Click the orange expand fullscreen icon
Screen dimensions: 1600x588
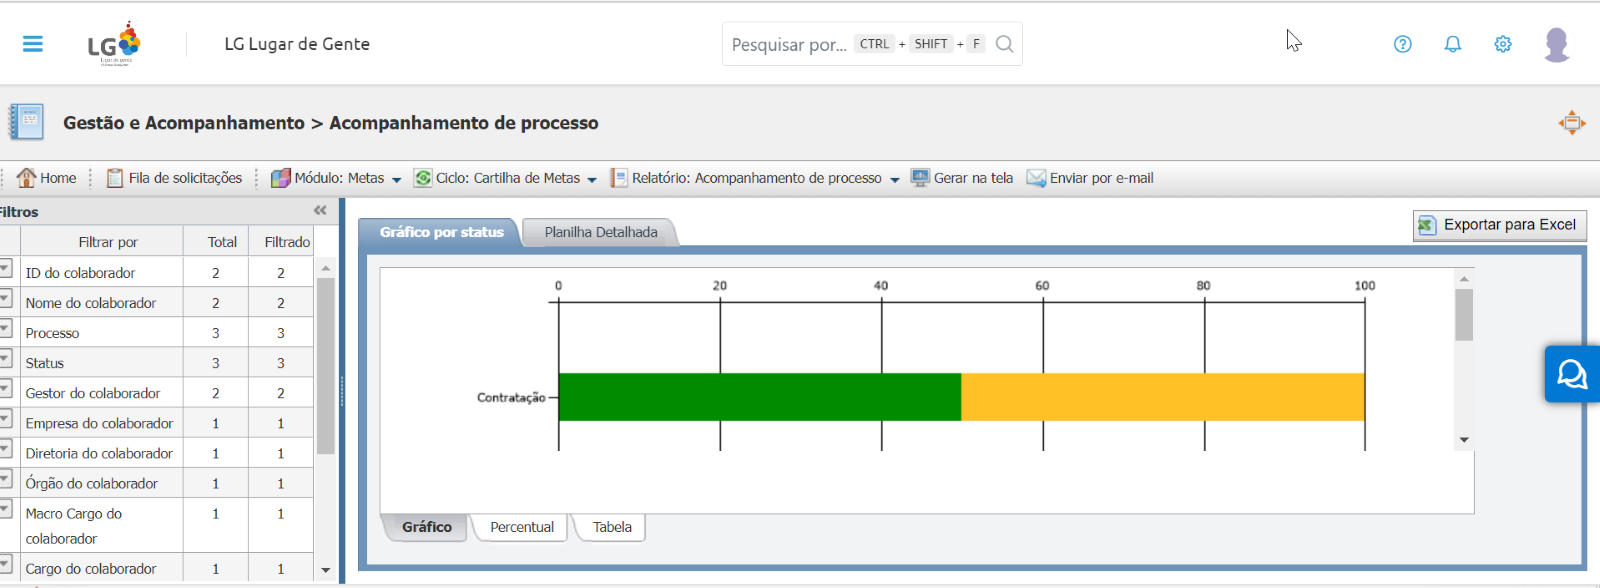[x=1572, y=123]
